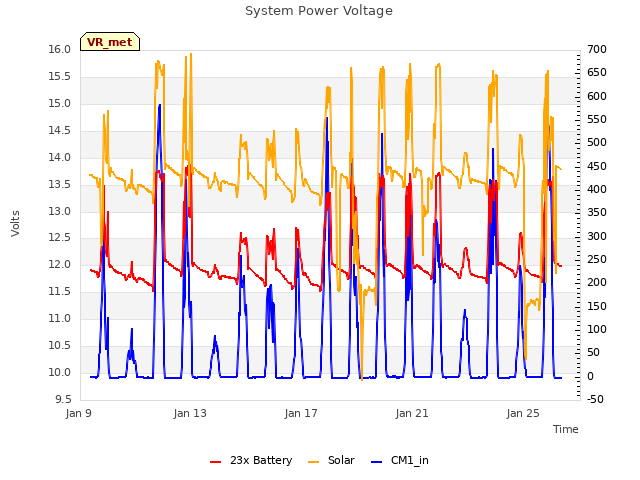Click the red 23x Battery legend swatch
Screen dimensions: 640x480
[x=216, y=462]
